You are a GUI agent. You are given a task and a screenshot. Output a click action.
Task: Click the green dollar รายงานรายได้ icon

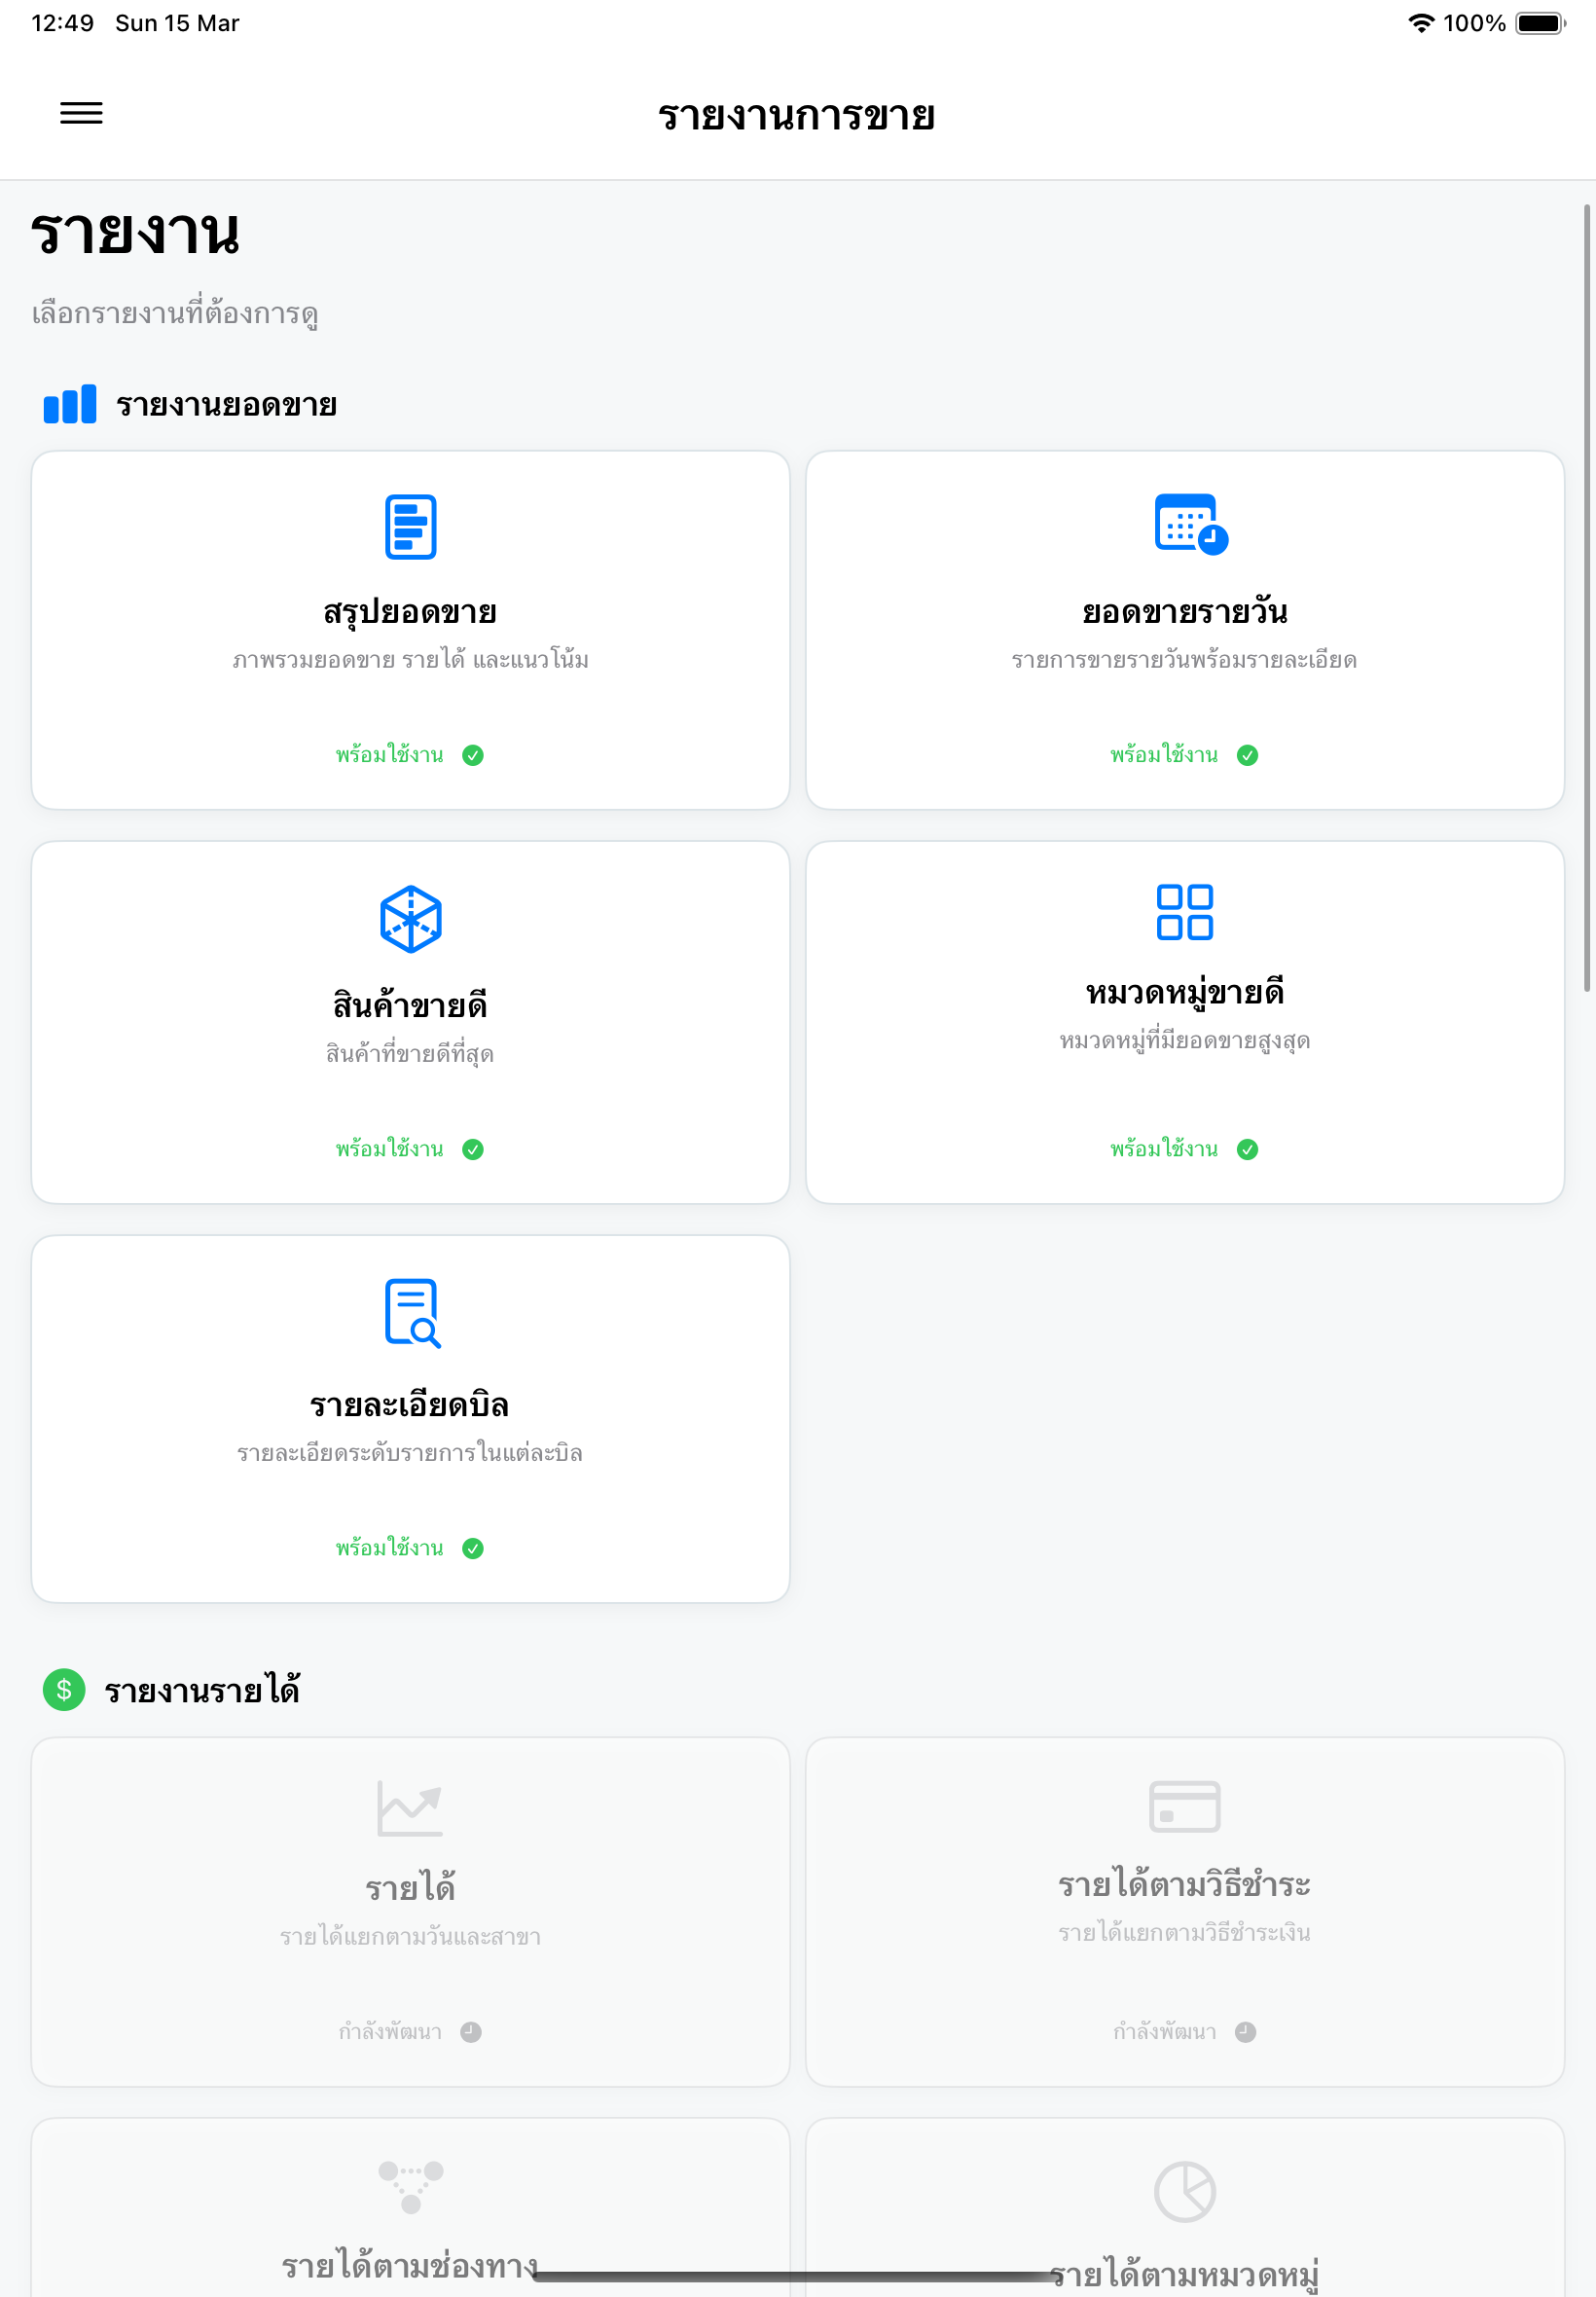(64, 1690)
